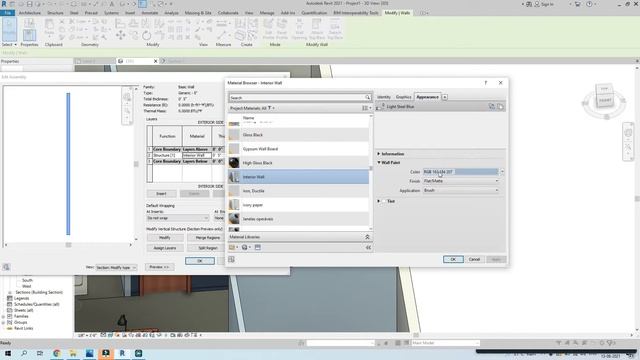Open the Annotate ribbon tab

(x=150, y=13)
